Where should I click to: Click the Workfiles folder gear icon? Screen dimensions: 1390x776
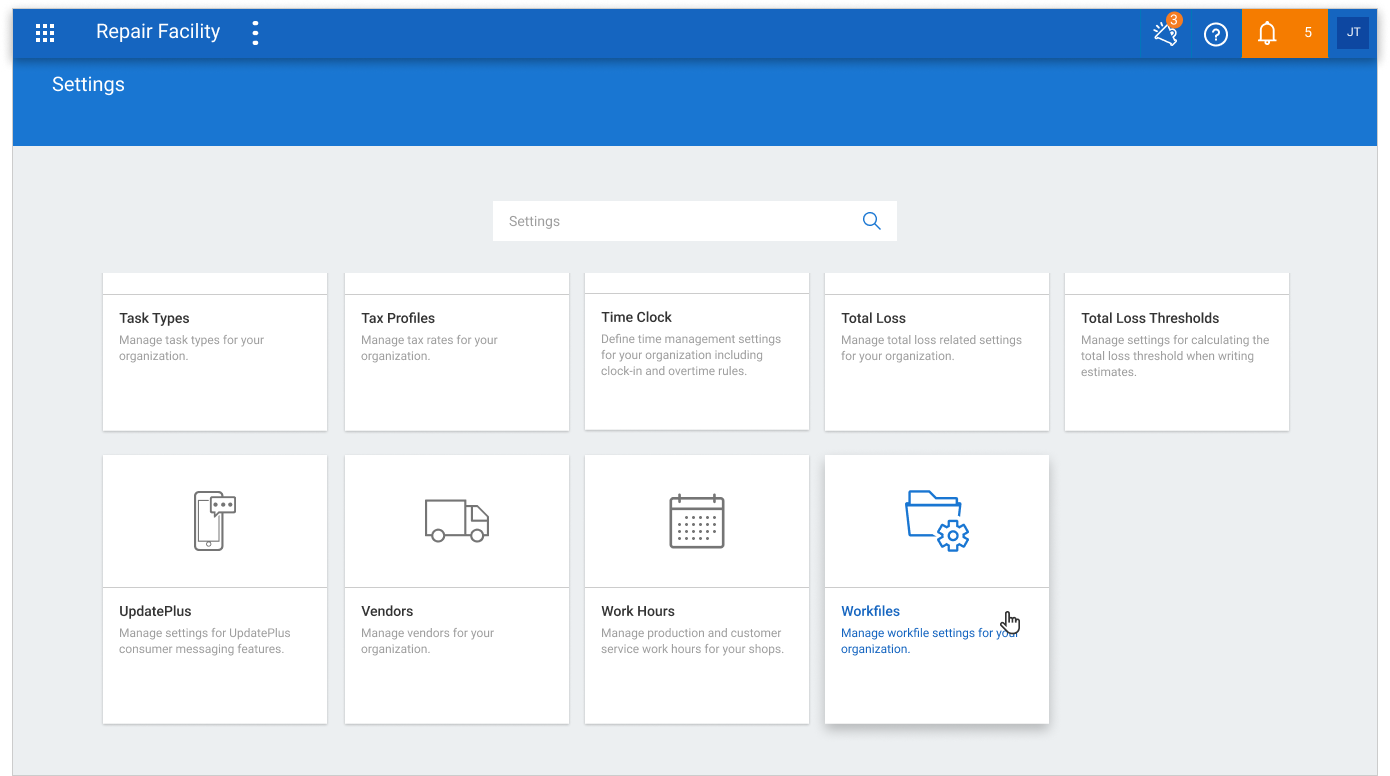pyautogui.click(x=937, y=520)
